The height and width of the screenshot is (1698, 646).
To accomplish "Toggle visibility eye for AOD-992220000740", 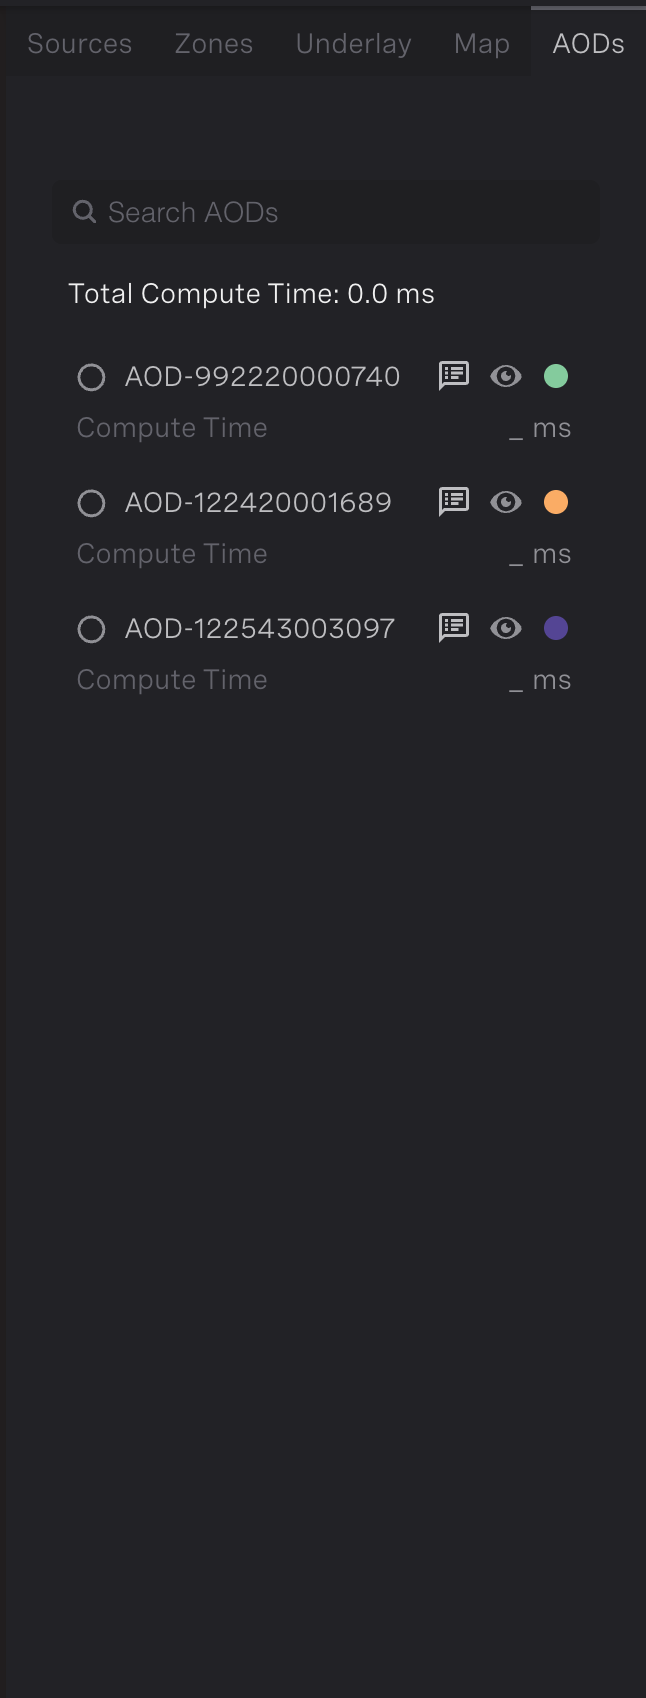I will 506,376.
